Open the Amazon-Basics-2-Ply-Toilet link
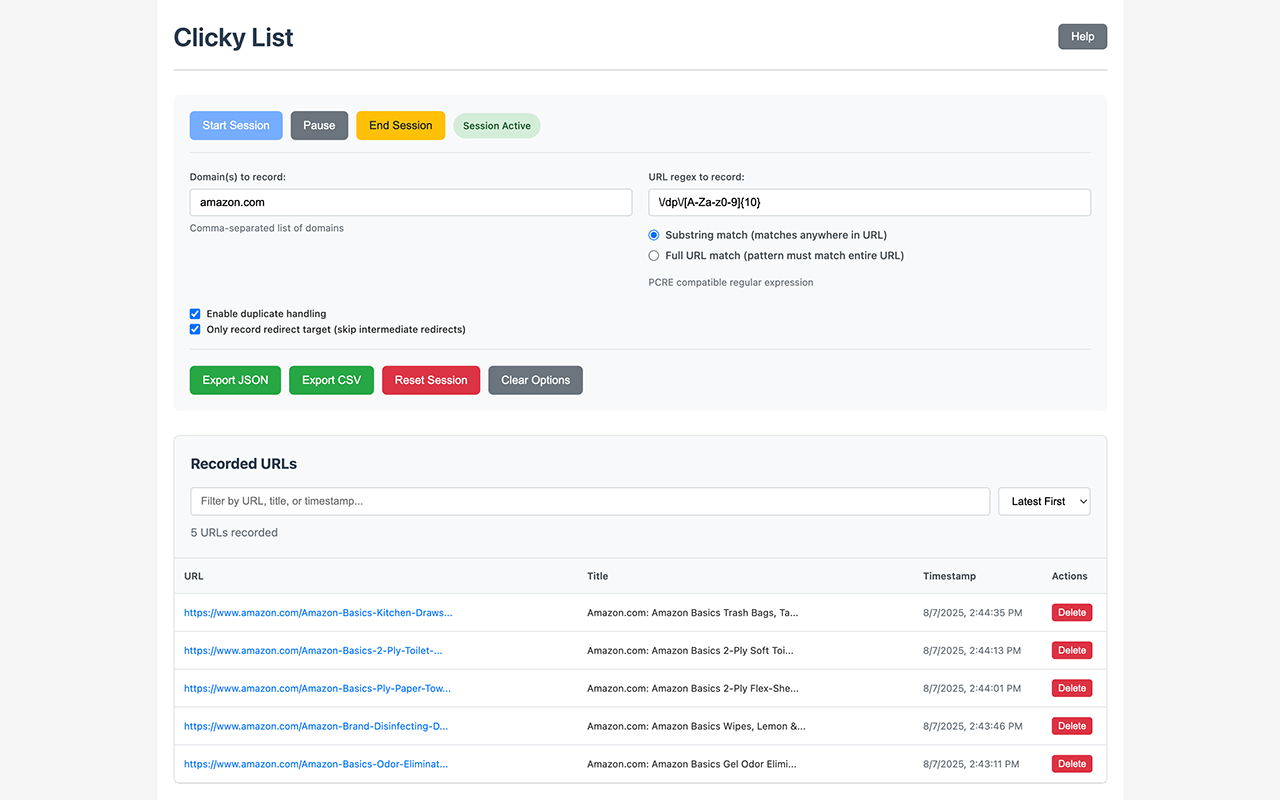The image size is (1280, 800). point(313,651)
